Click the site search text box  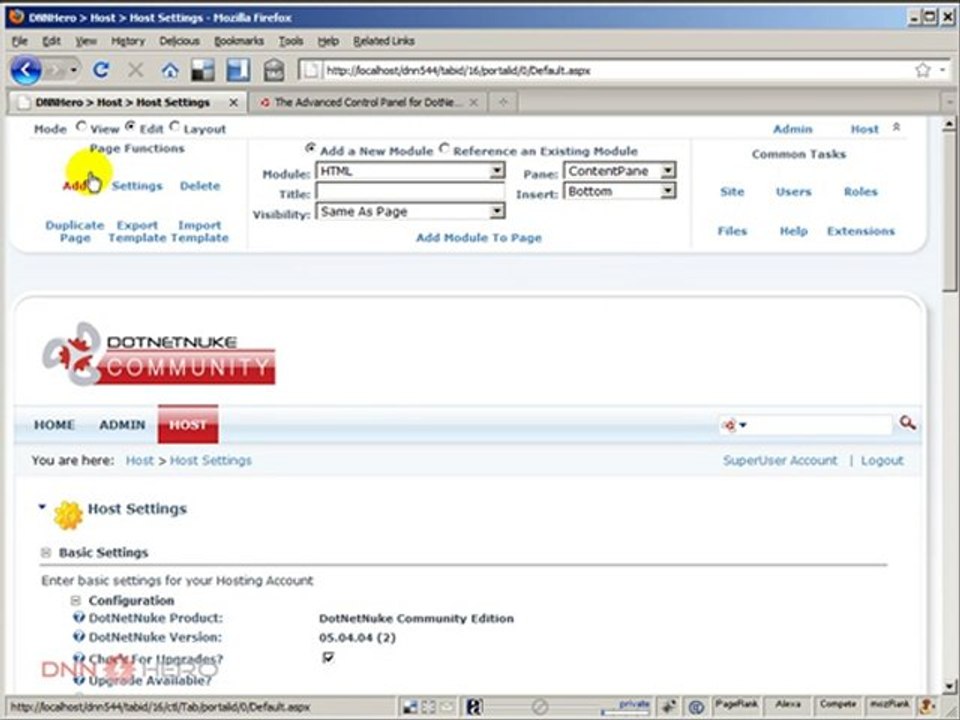point(820,424)
